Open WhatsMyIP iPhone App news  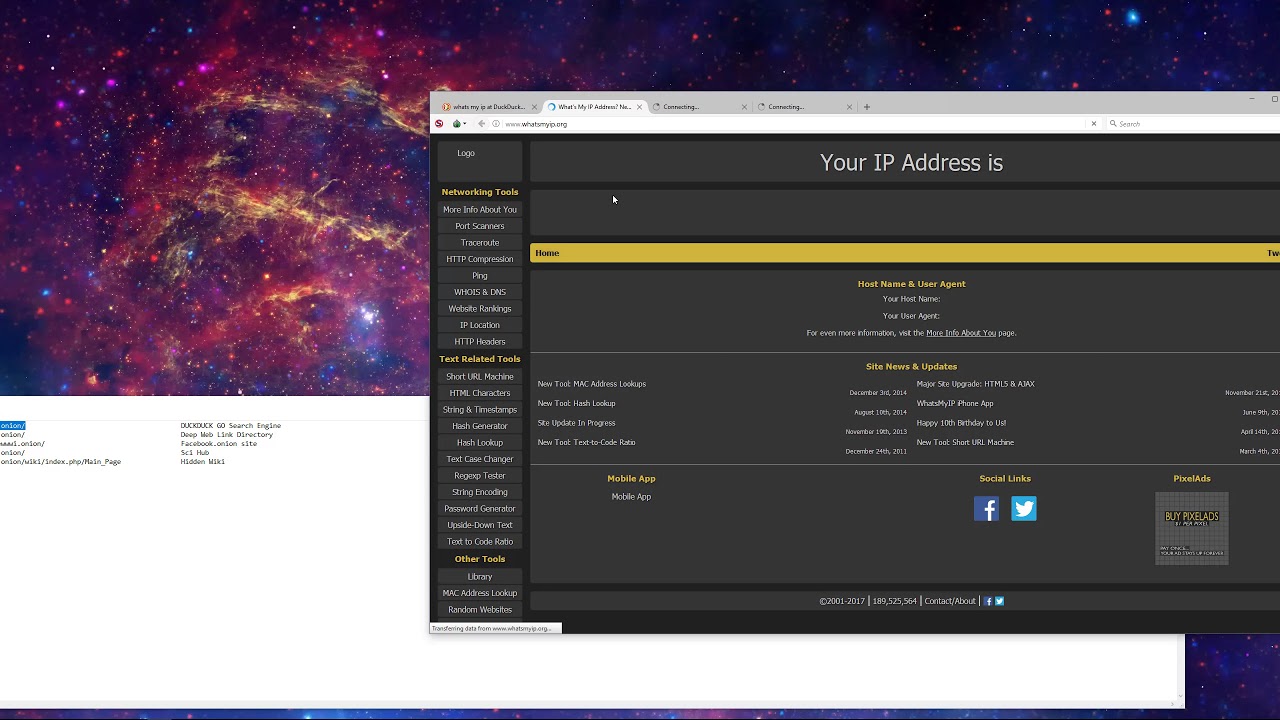tap(955, 404)
